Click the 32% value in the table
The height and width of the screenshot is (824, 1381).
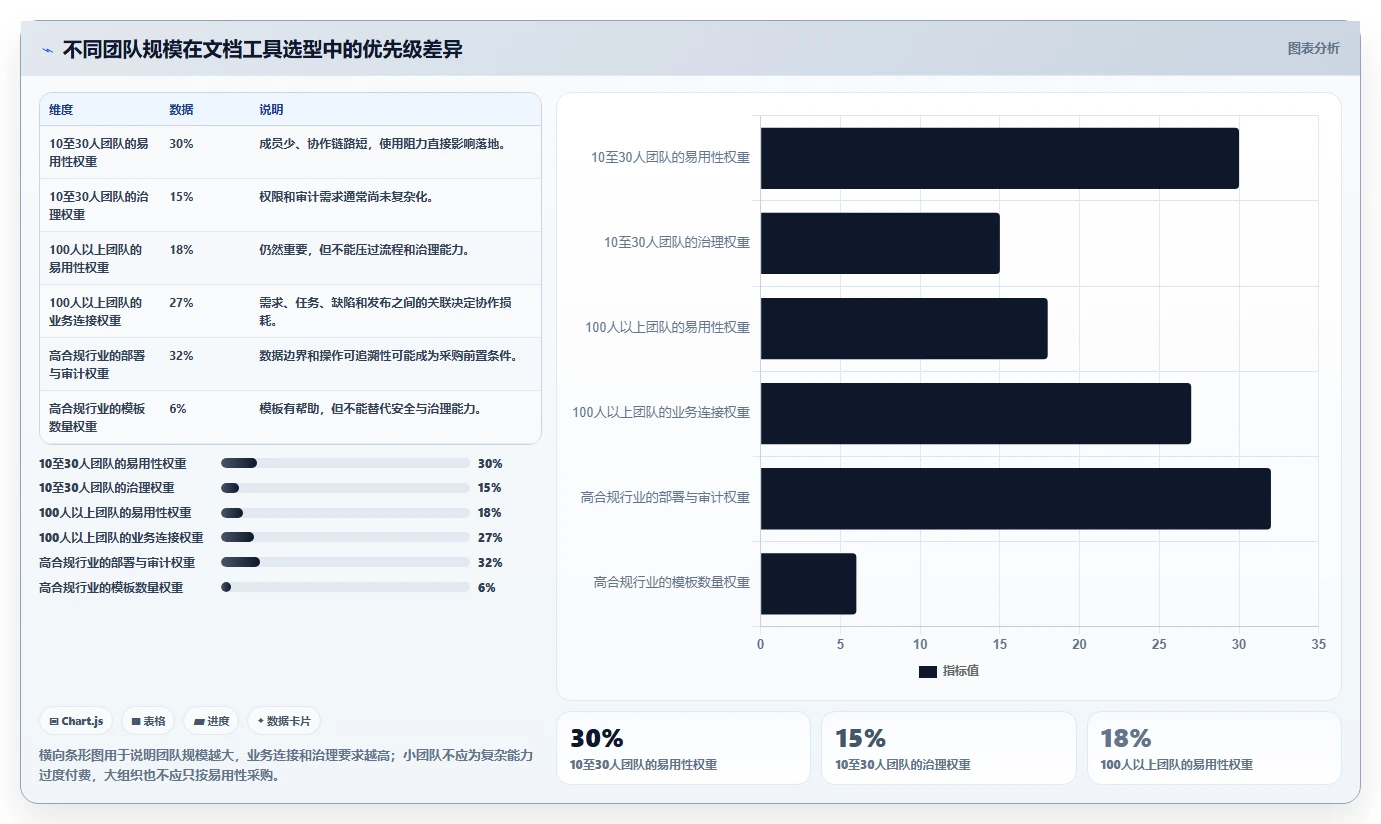[x=181, y=356]
